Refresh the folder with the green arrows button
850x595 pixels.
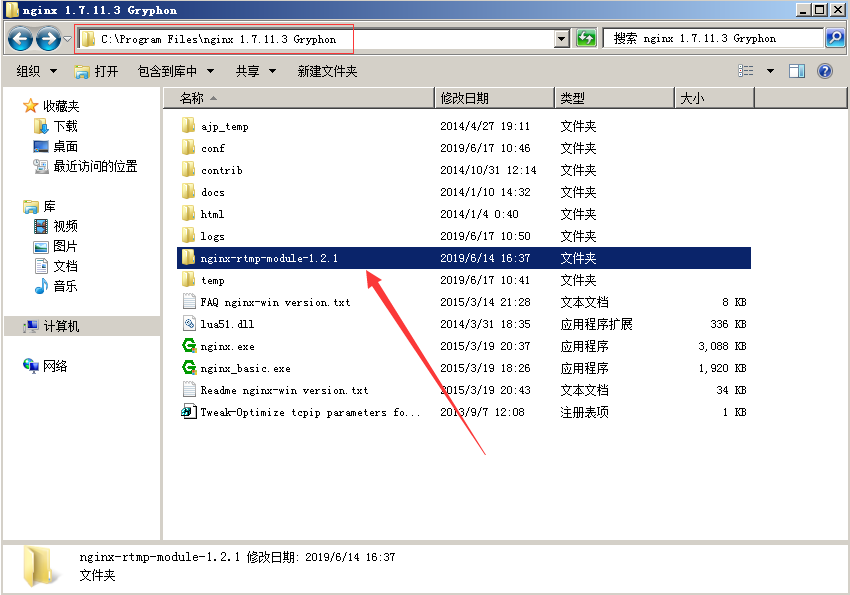[x=586, y=39]
